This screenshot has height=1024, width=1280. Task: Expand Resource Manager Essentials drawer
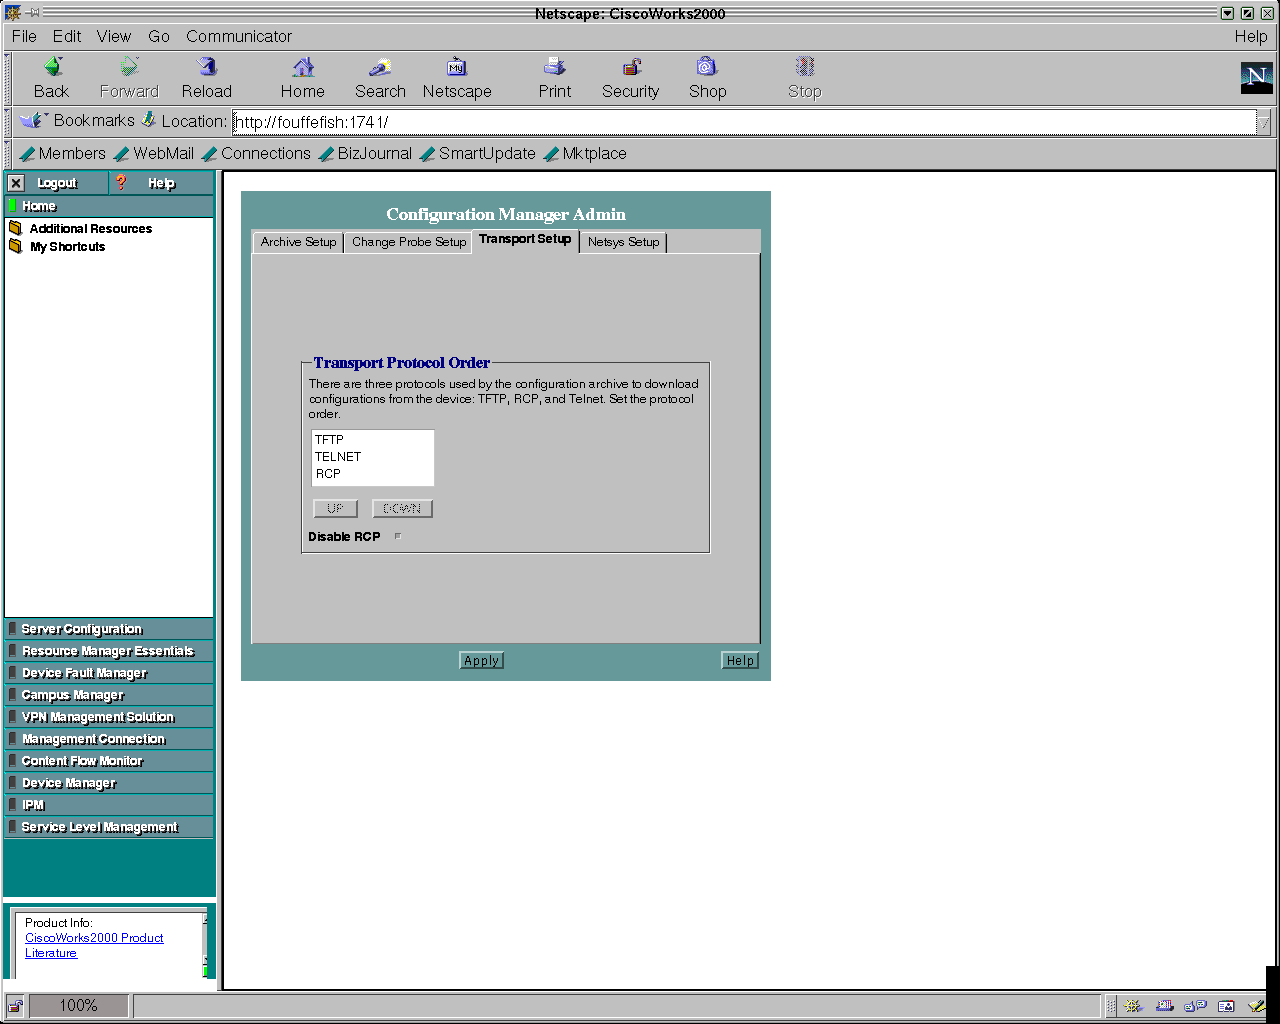pos(109,651)
